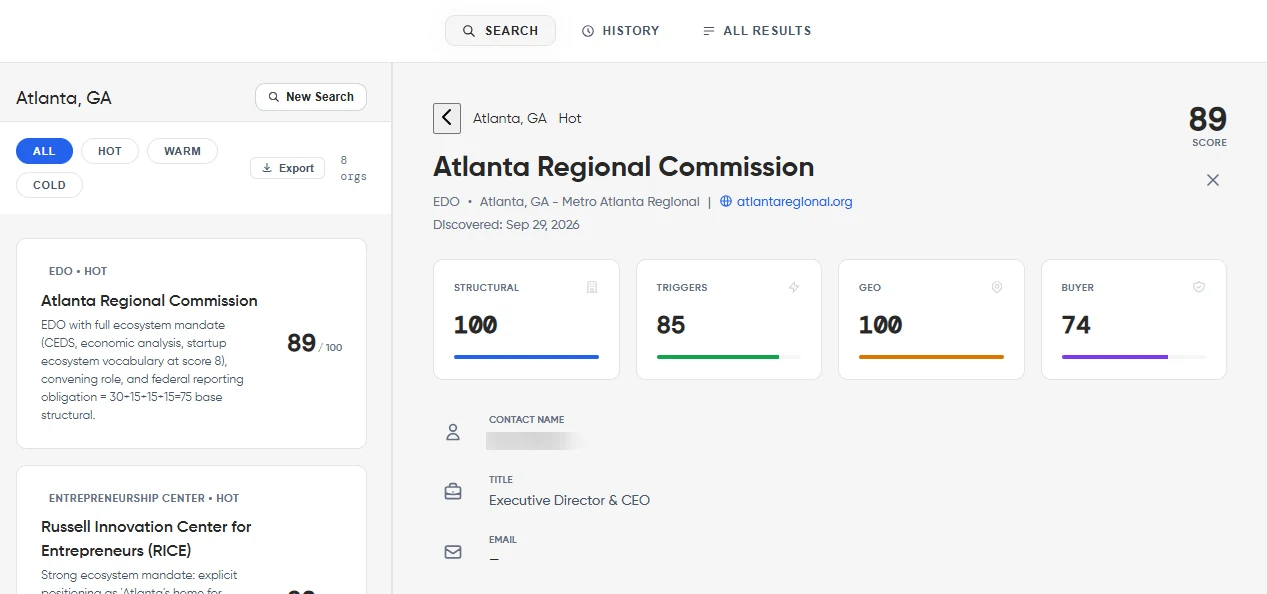This screenshot has width=1267, height=594.
Task: Click the building icon on Structural card
Action: click(x=592, y=287)
